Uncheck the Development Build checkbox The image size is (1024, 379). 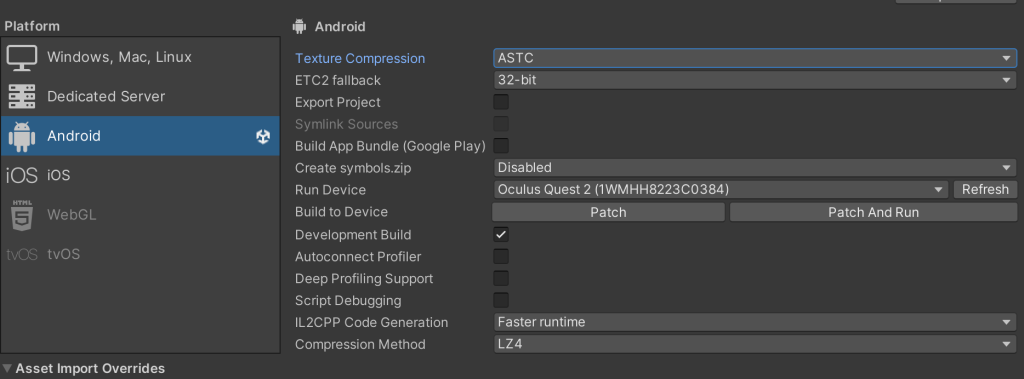(x=501, y=235)
